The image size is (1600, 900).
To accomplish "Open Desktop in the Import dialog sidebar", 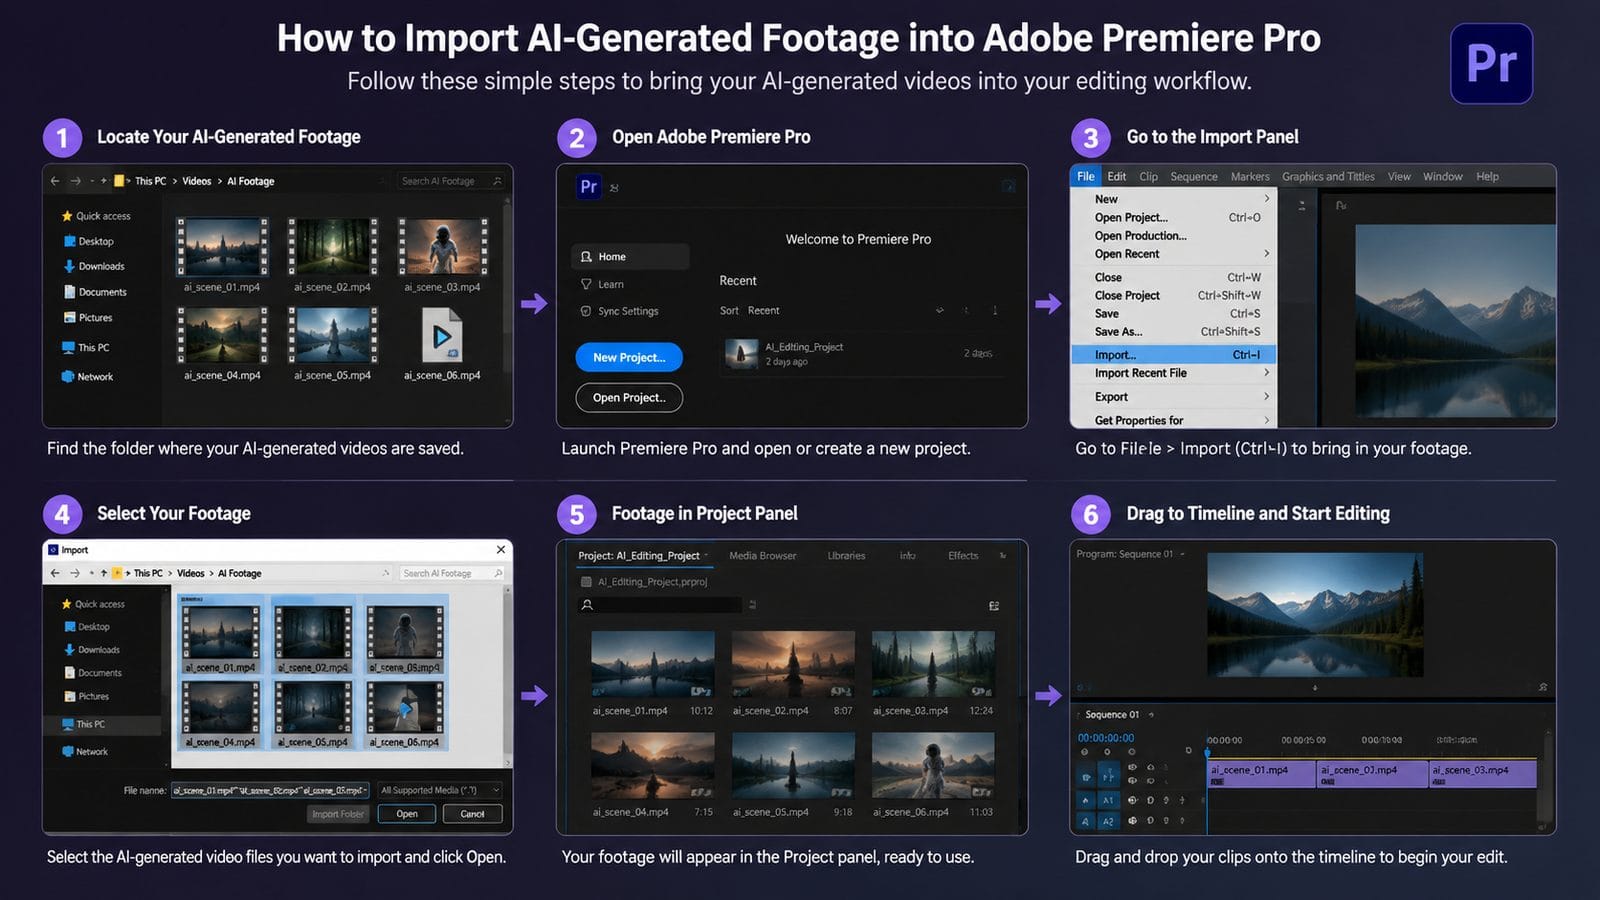I will [87, 627].
